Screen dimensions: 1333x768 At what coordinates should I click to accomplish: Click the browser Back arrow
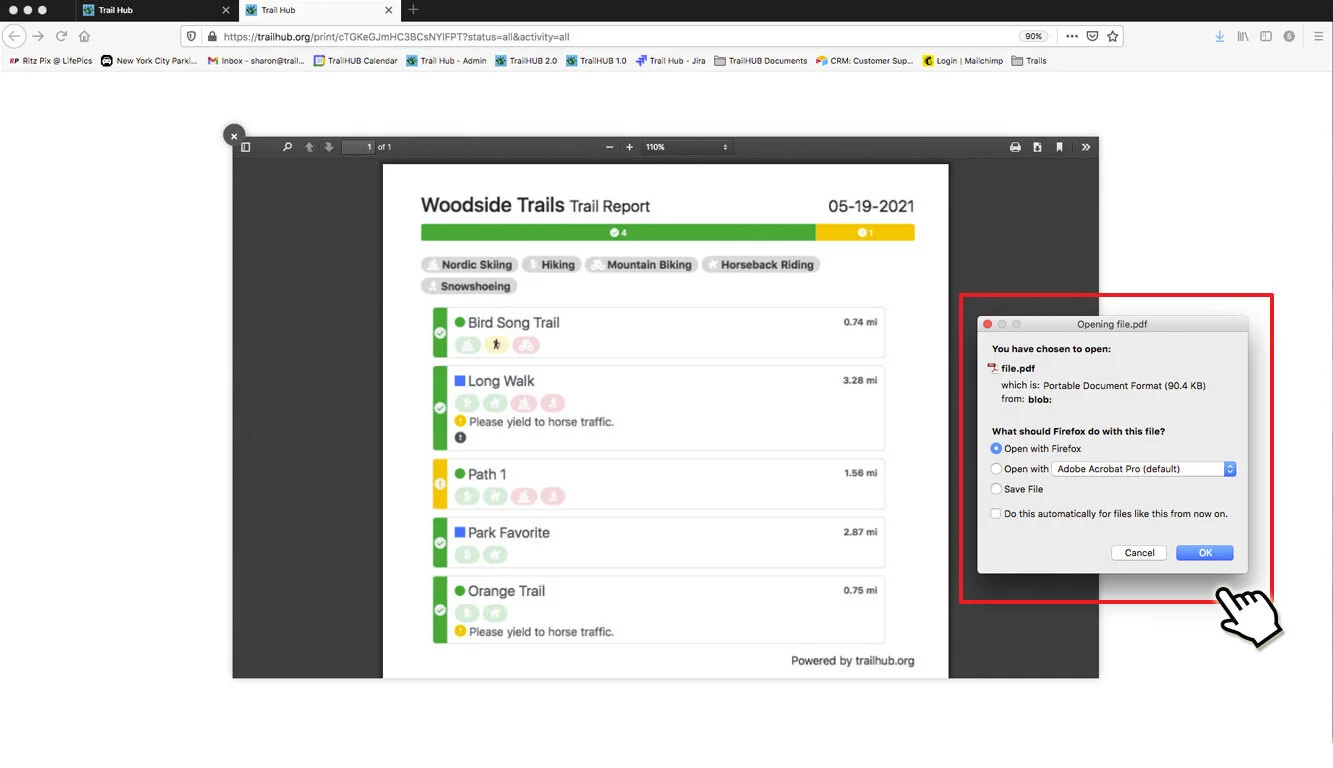tap(14, 36)
